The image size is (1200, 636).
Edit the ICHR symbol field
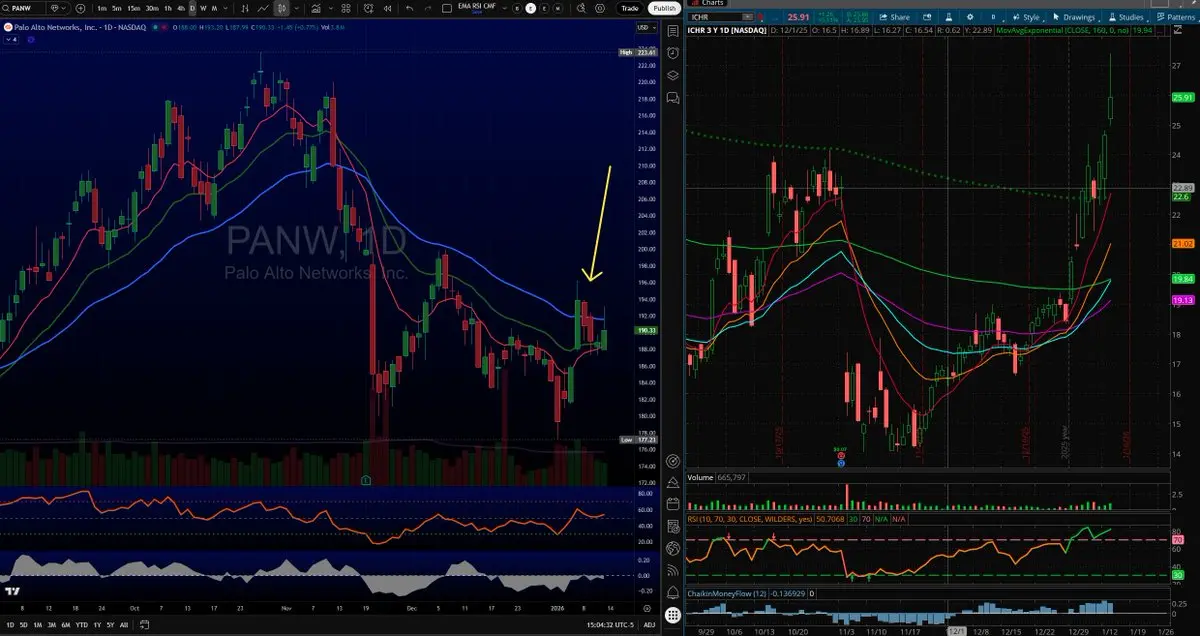(x=716, y=17)
